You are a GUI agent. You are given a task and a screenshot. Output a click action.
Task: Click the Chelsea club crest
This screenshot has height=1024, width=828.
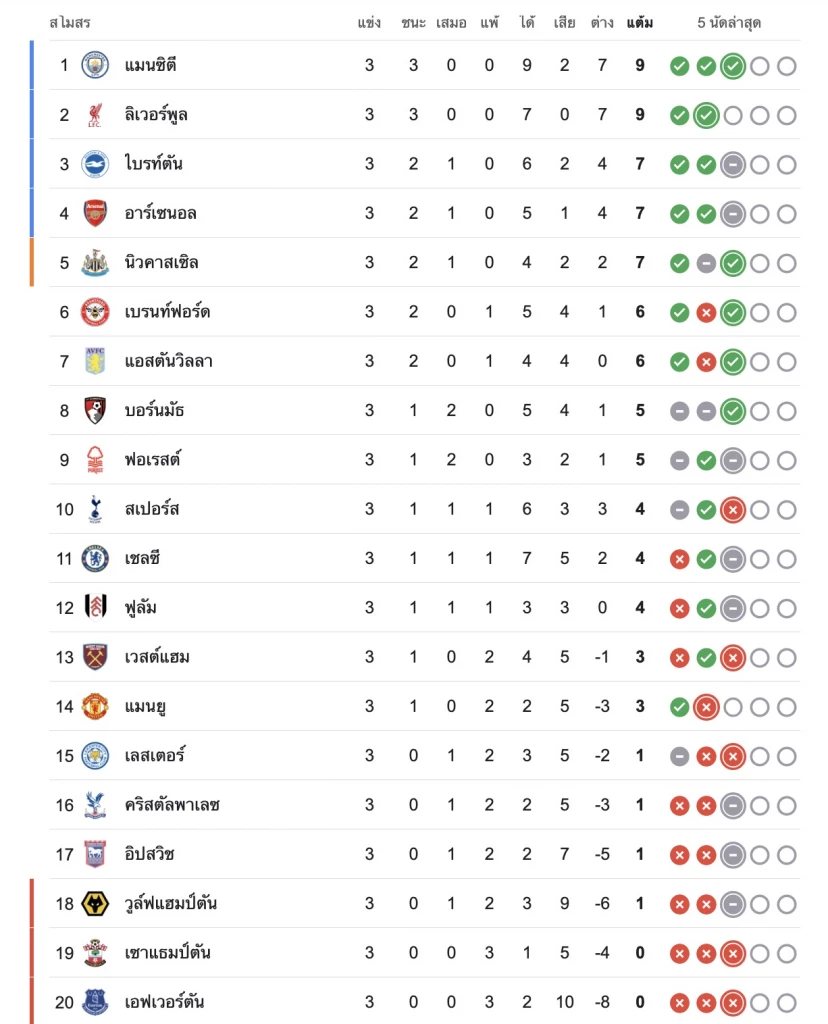click(x=95, y=558)
